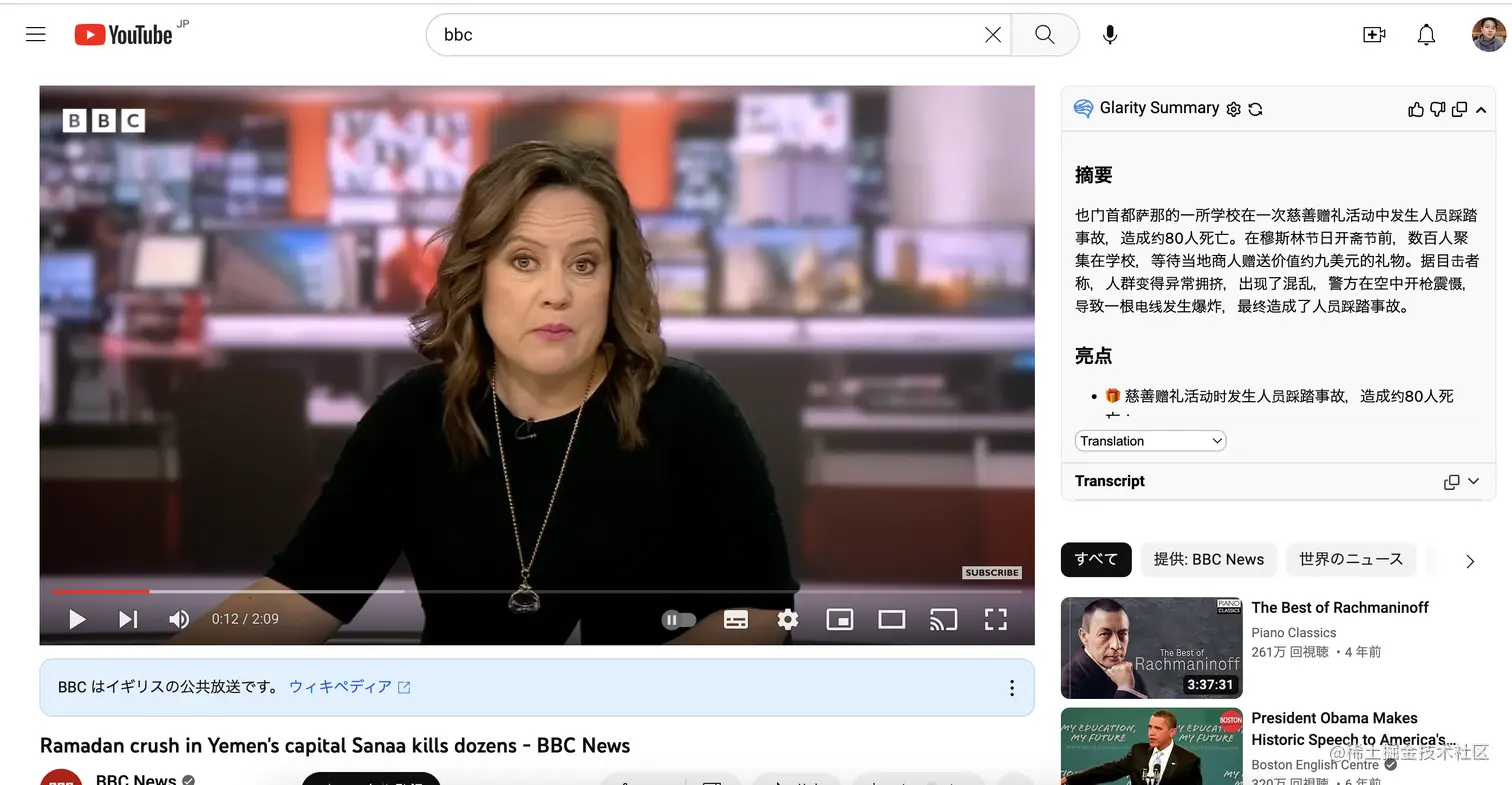Toggle subtitles on the player
Image resolution: width=1512 pixels, height=785 pixels.
click(736, 620)
